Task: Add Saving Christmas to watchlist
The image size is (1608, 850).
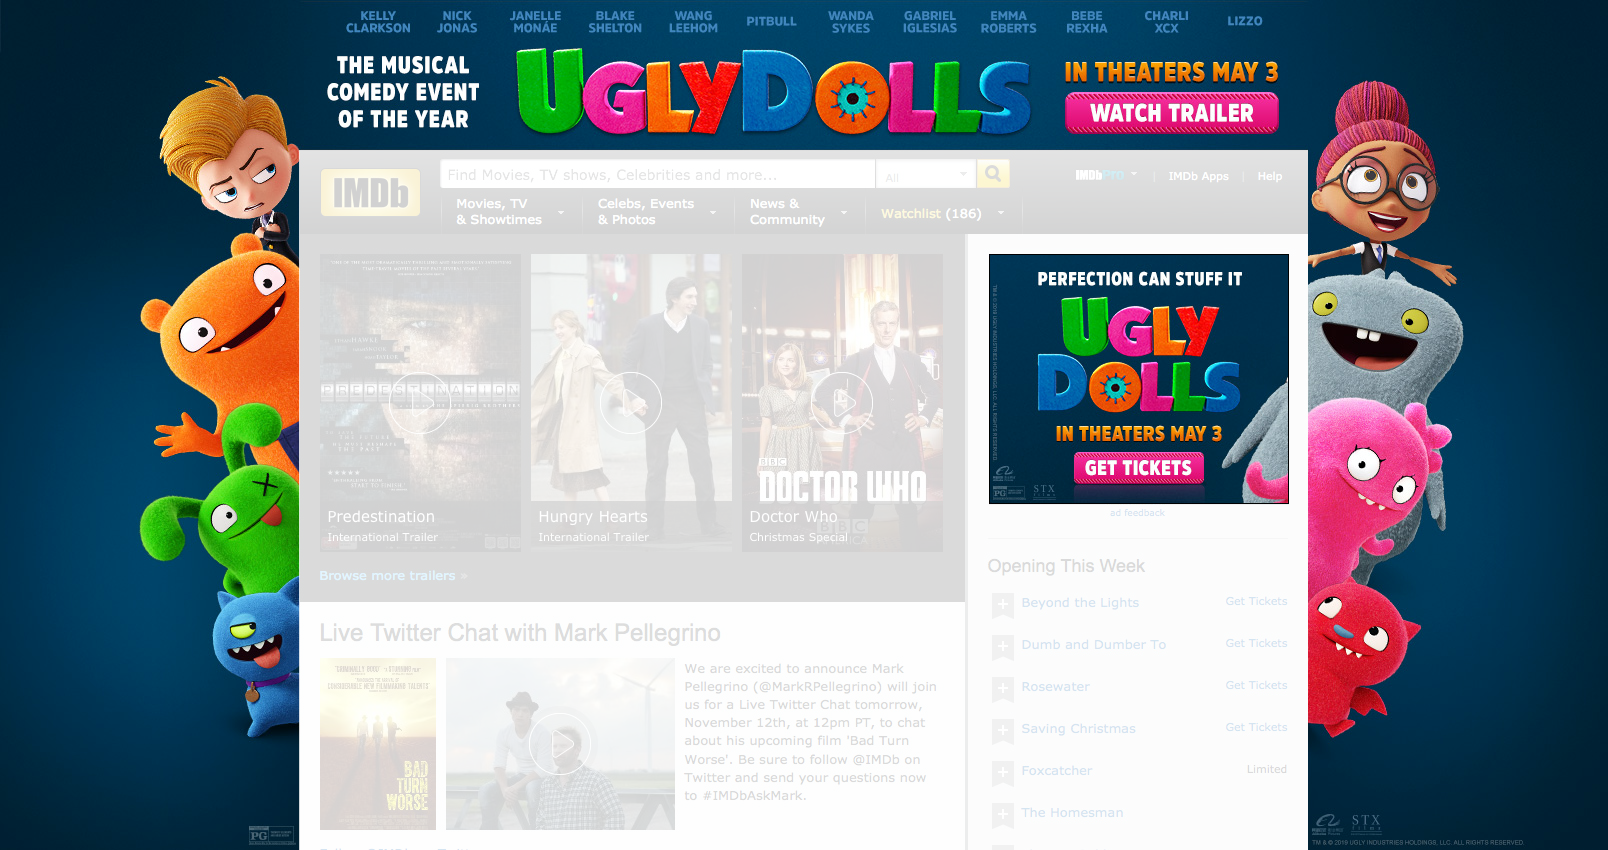Action: point(1002,730)
